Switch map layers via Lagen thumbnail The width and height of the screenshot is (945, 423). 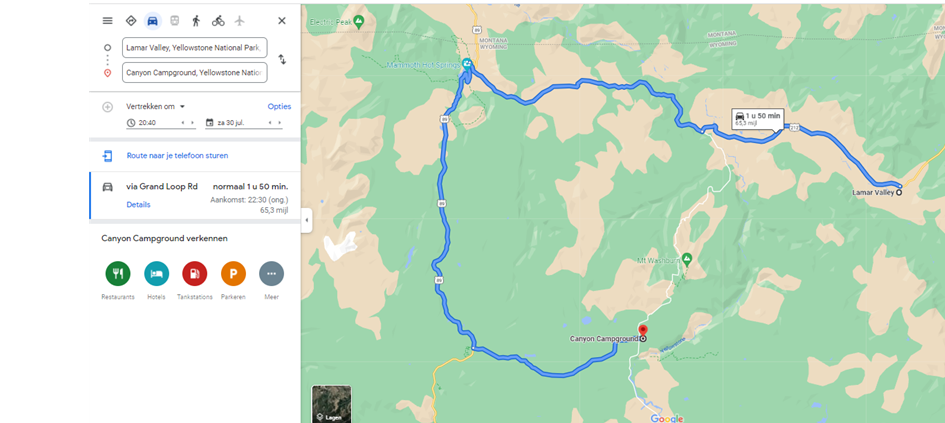[331, 404]
